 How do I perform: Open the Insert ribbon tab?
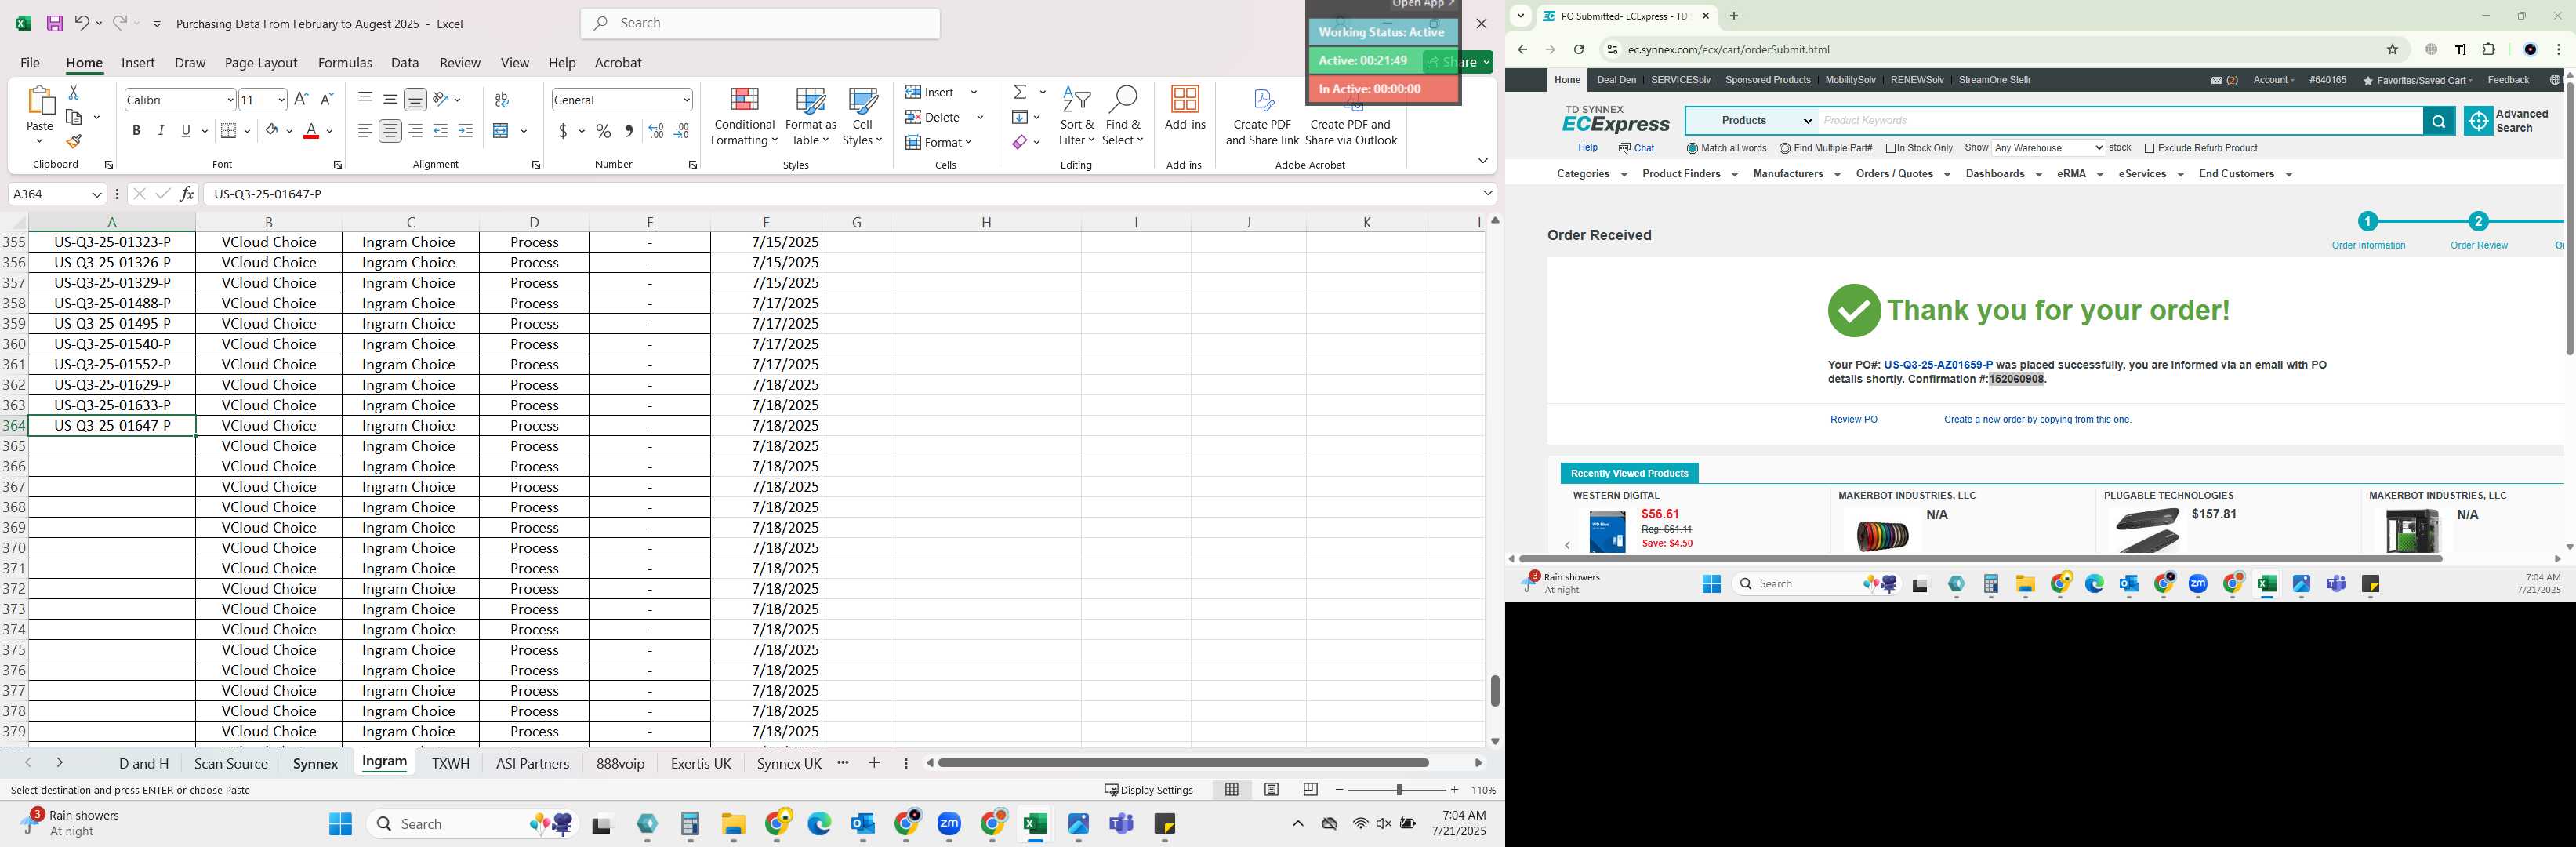(138, 63)
